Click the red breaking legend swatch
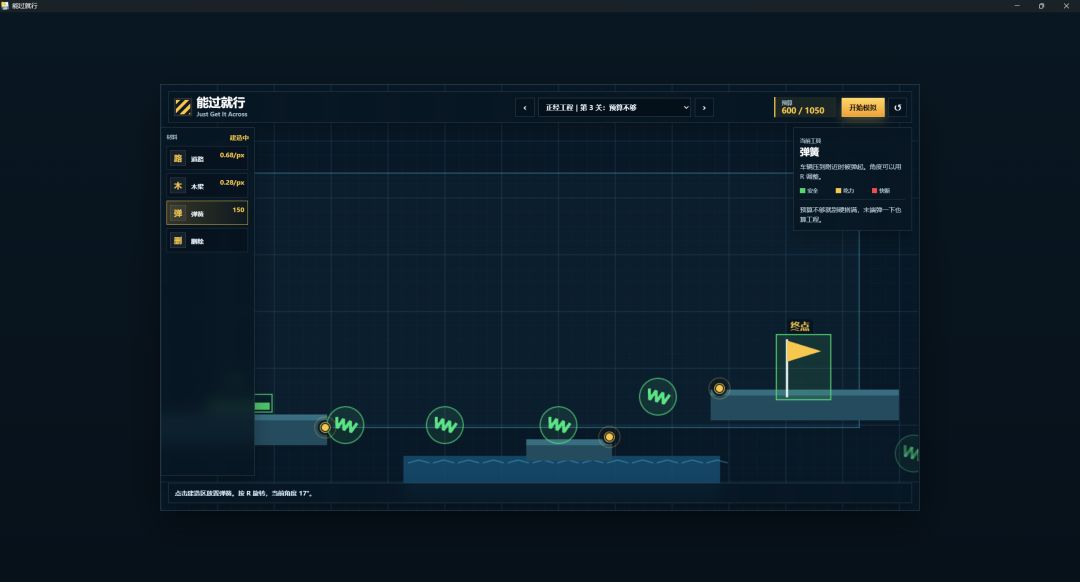 pos(875,191)
